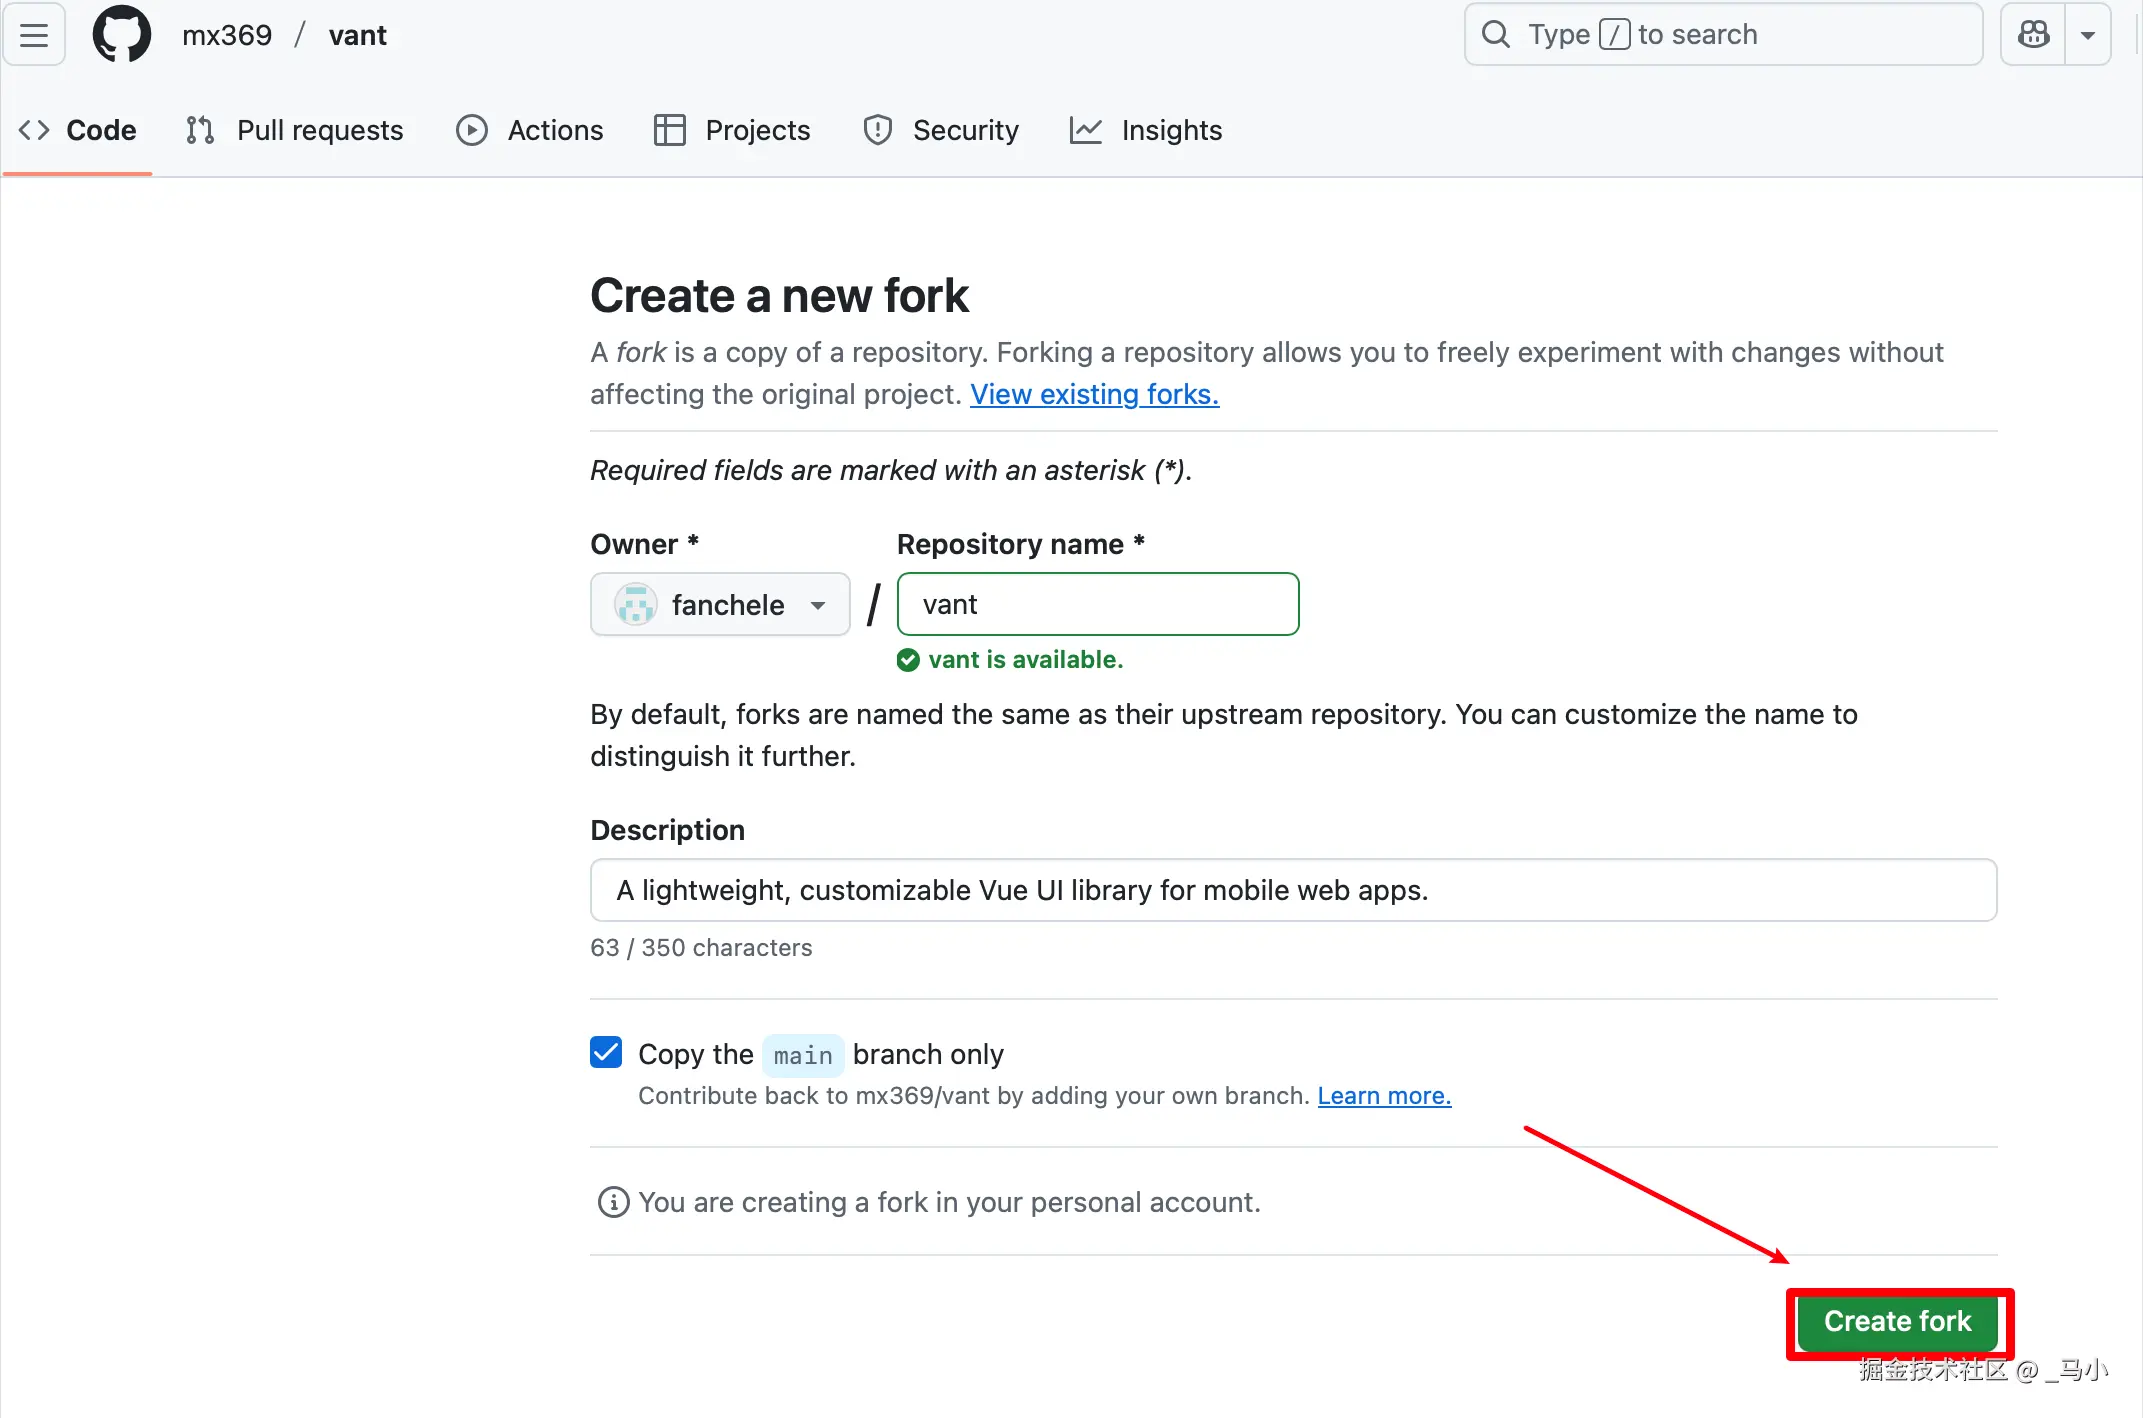The width and height of the screenshot is (2143, 1418).
Task: Open the dropdown arrow beside Copilot
Action: (2088, 35)
